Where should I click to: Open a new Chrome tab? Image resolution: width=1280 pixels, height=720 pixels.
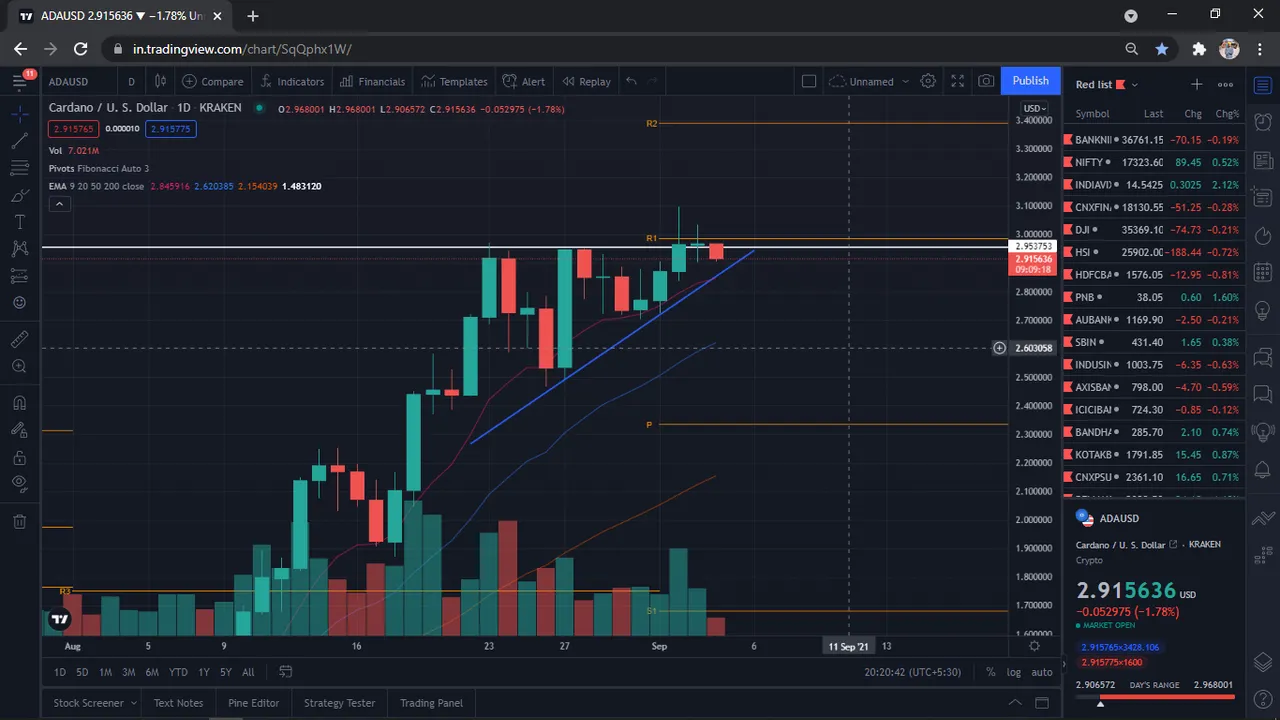(252, 16)
